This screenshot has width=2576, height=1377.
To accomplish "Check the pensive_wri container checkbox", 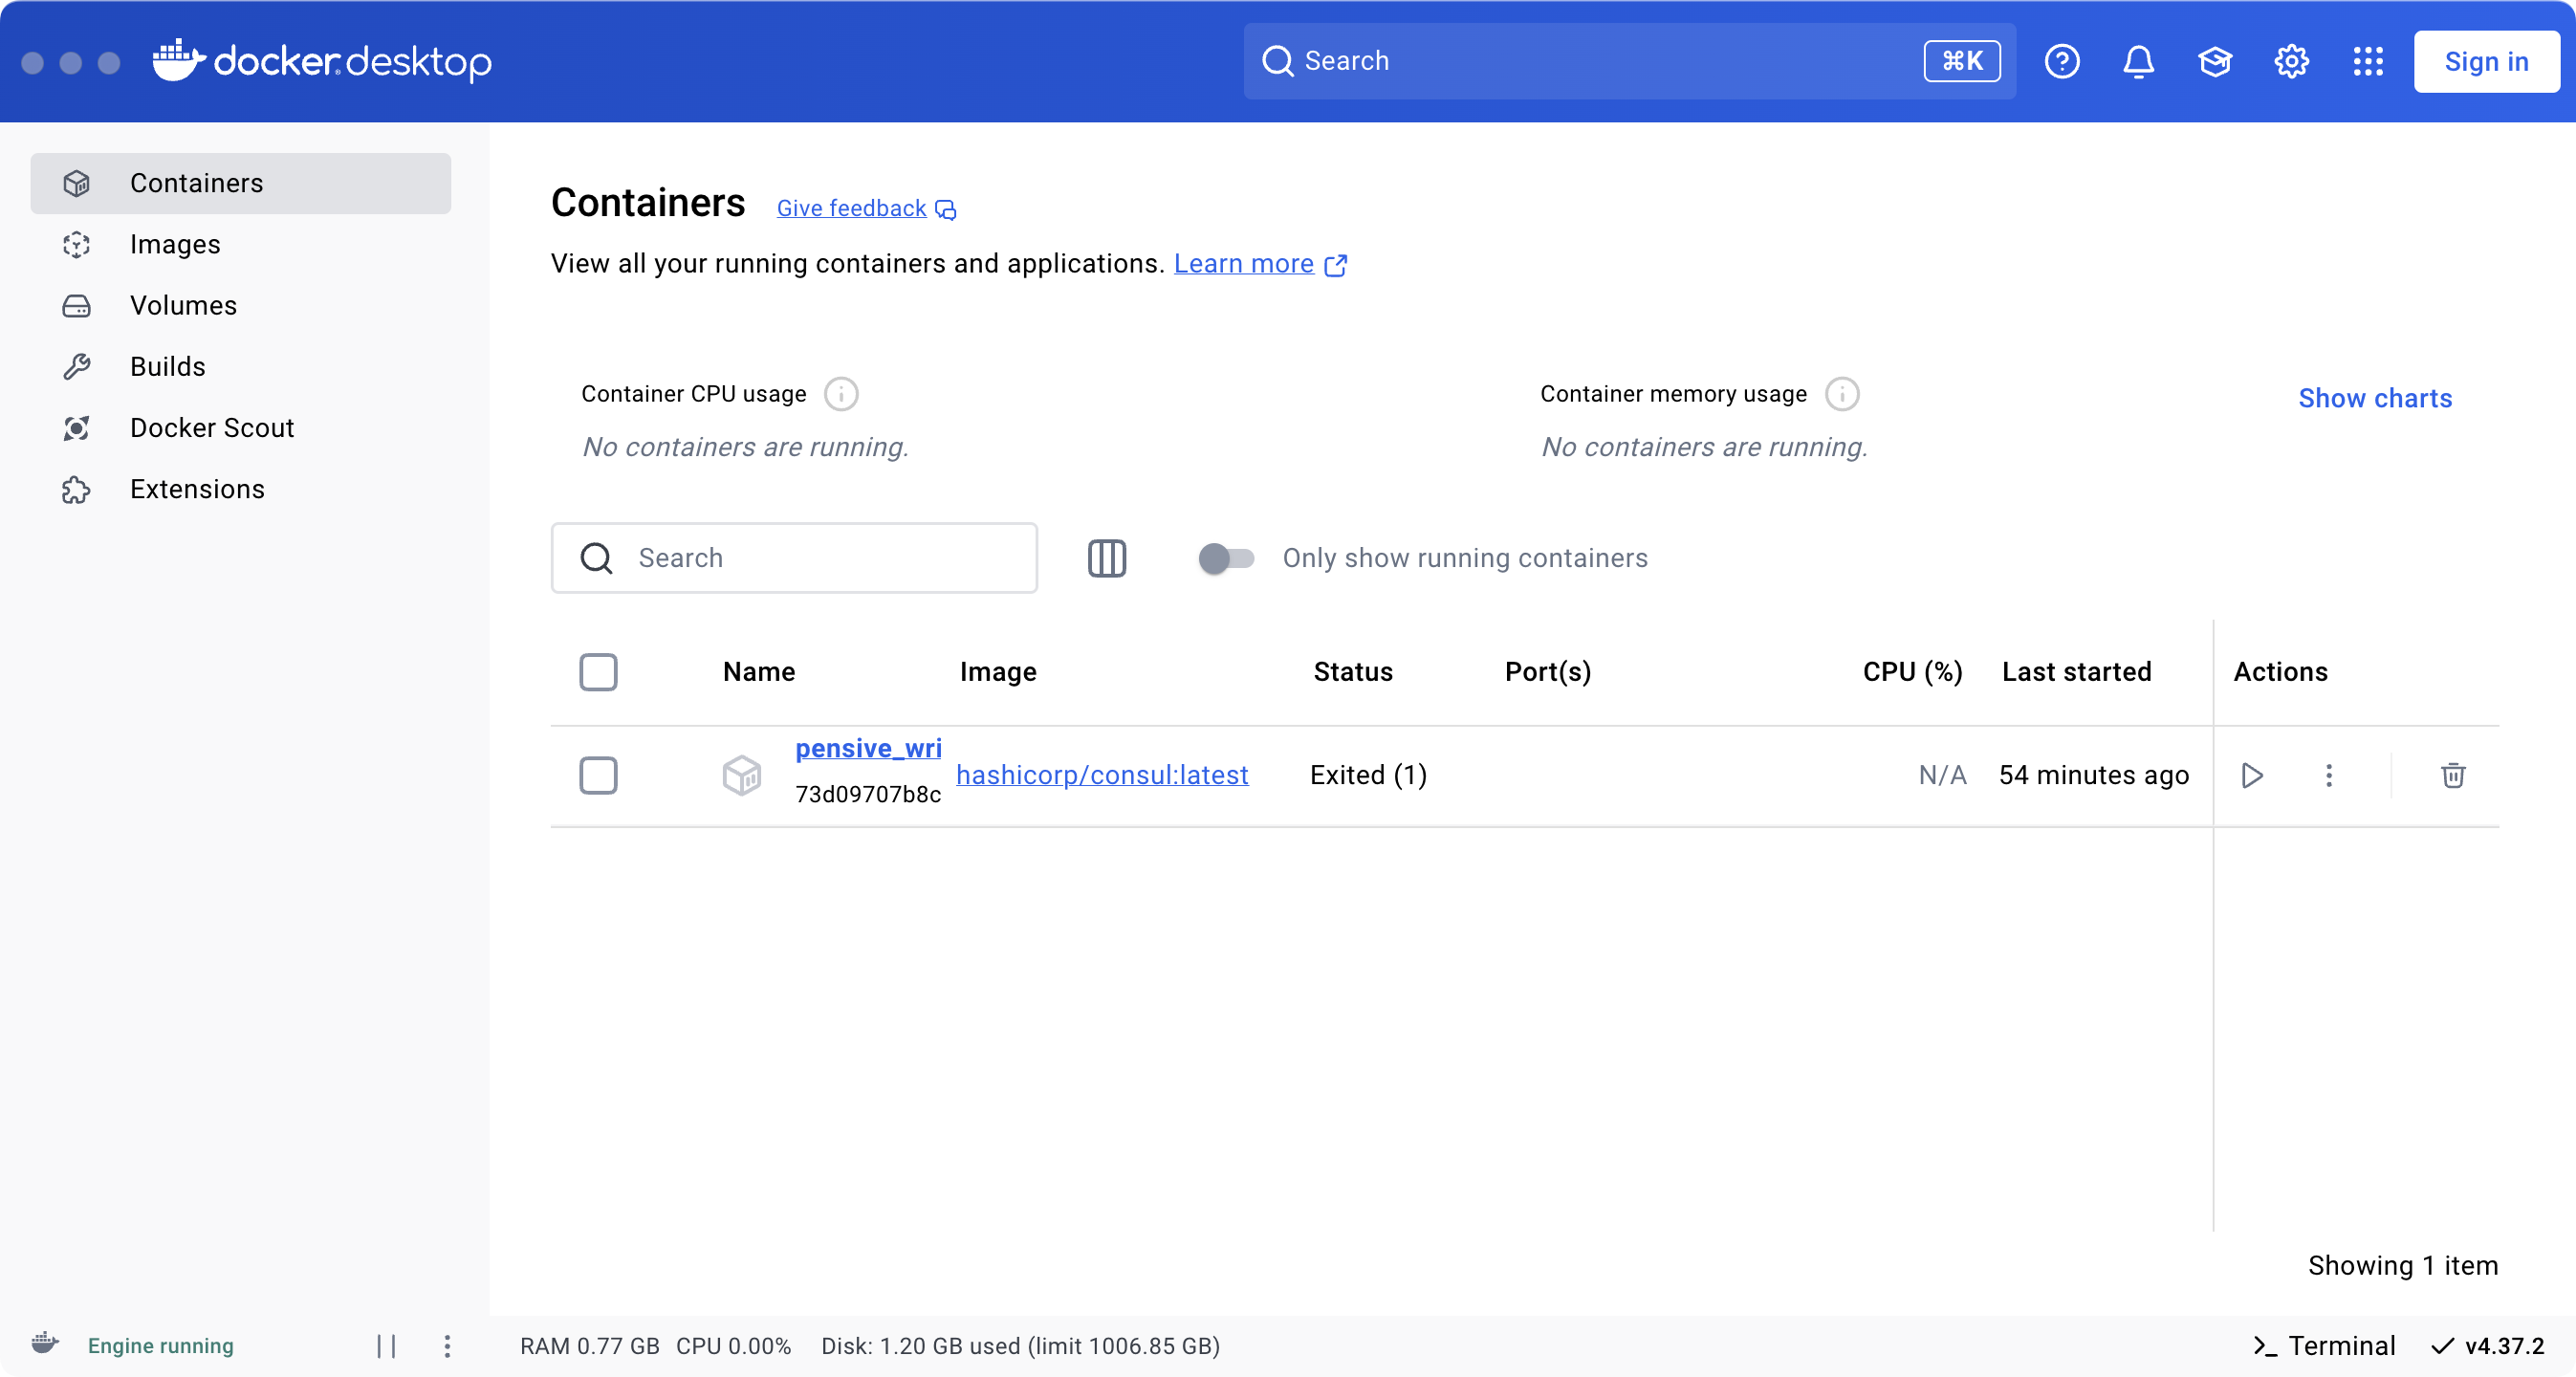I will (x=598, y=775).
